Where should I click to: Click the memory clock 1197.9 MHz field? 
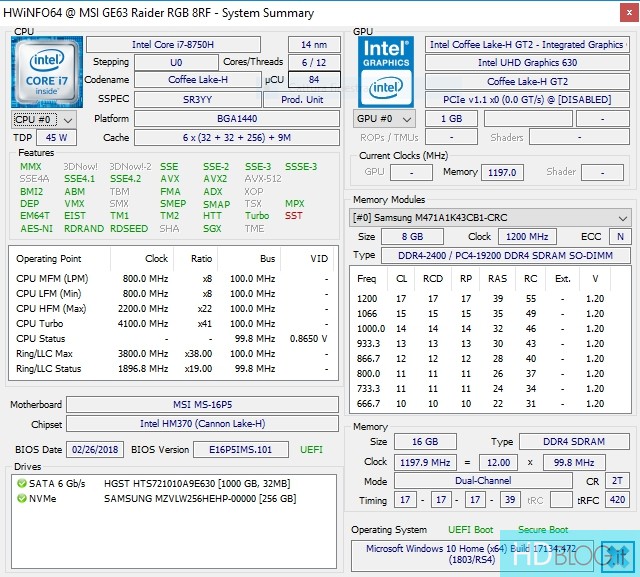(x=425, y=462)
